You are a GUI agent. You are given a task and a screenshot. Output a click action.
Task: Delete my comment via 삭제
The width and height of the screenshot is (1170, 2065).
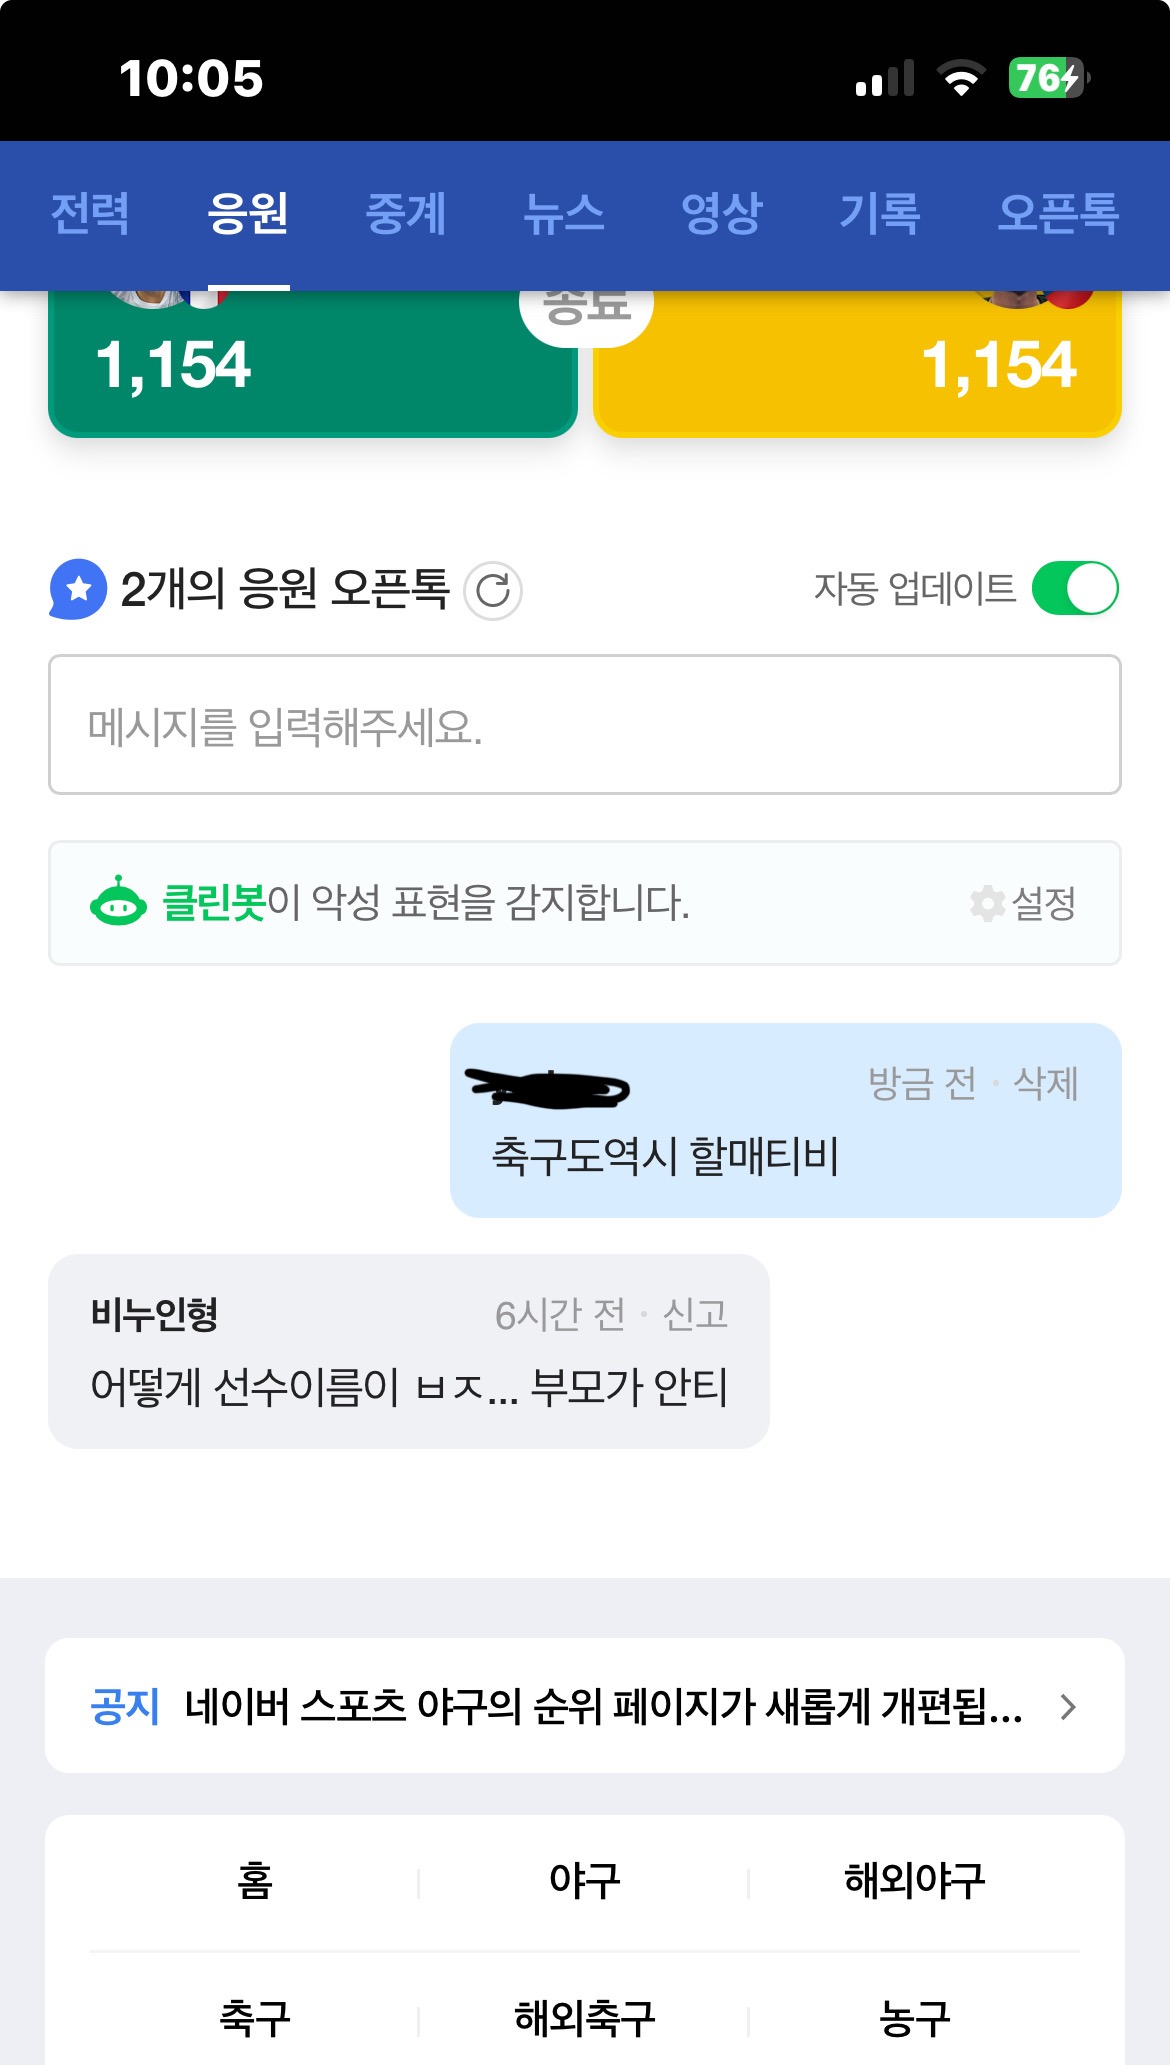point(1045,1083)
